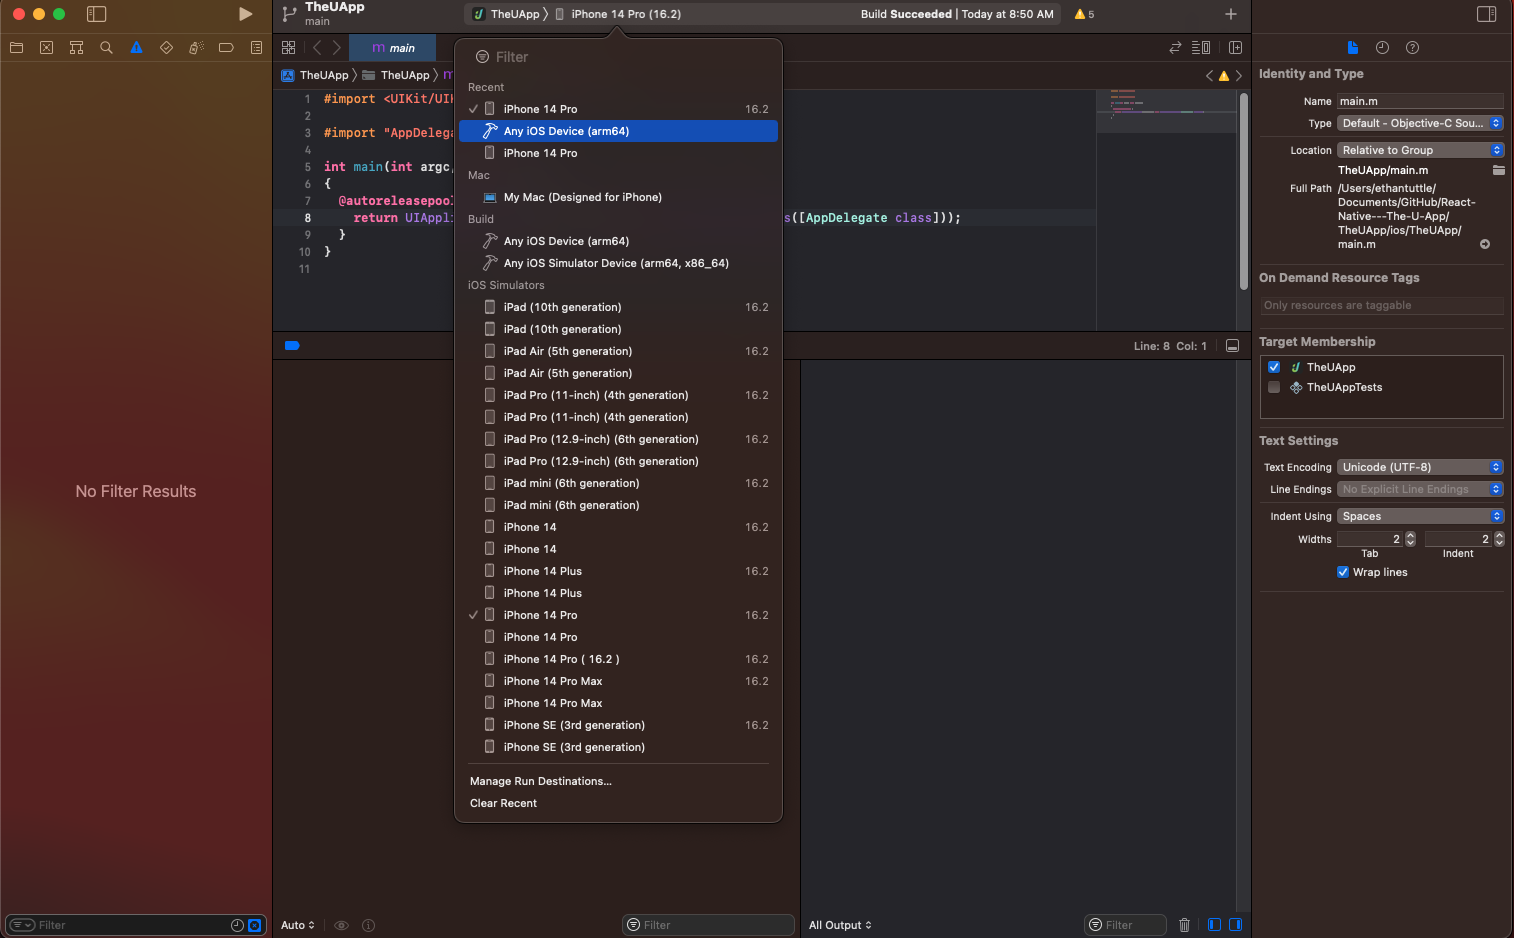Select Any iOS Simulator Device destination
Screen dimensions: 1514x938
(x=616, y=263)
